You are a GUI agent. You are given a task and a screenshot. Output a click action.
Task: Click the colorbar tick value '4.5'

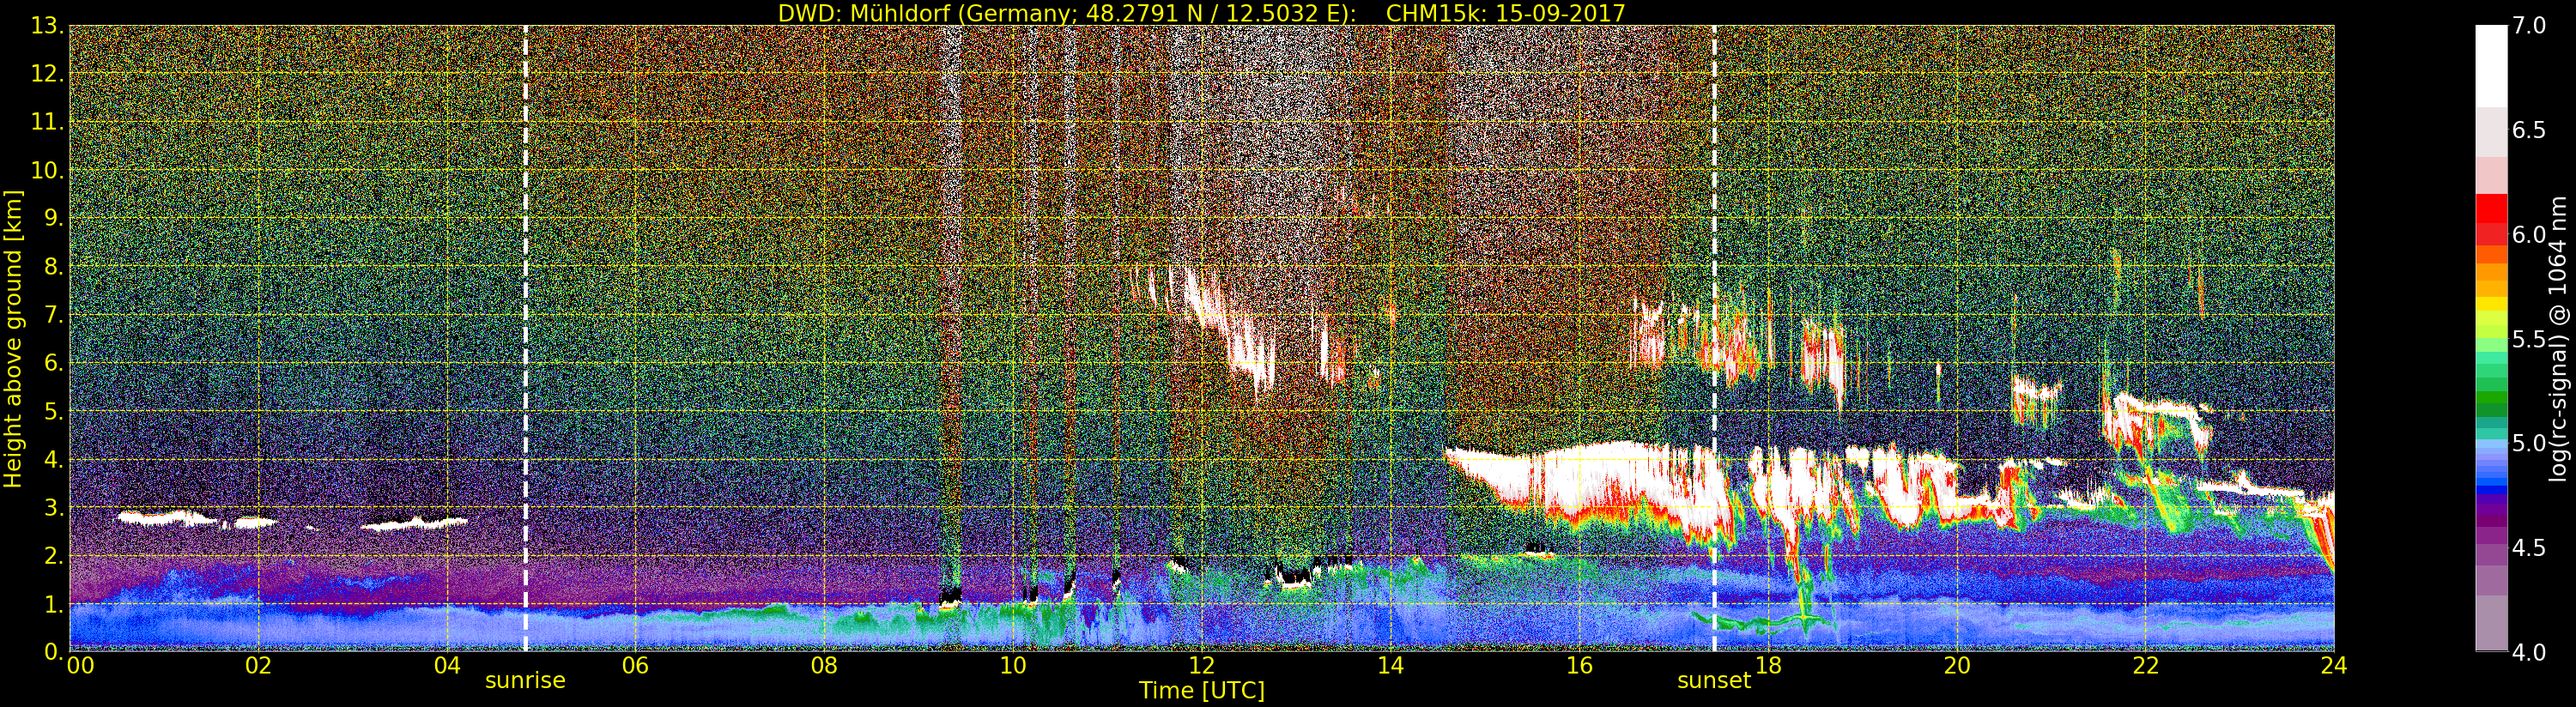coord(2529,548)
